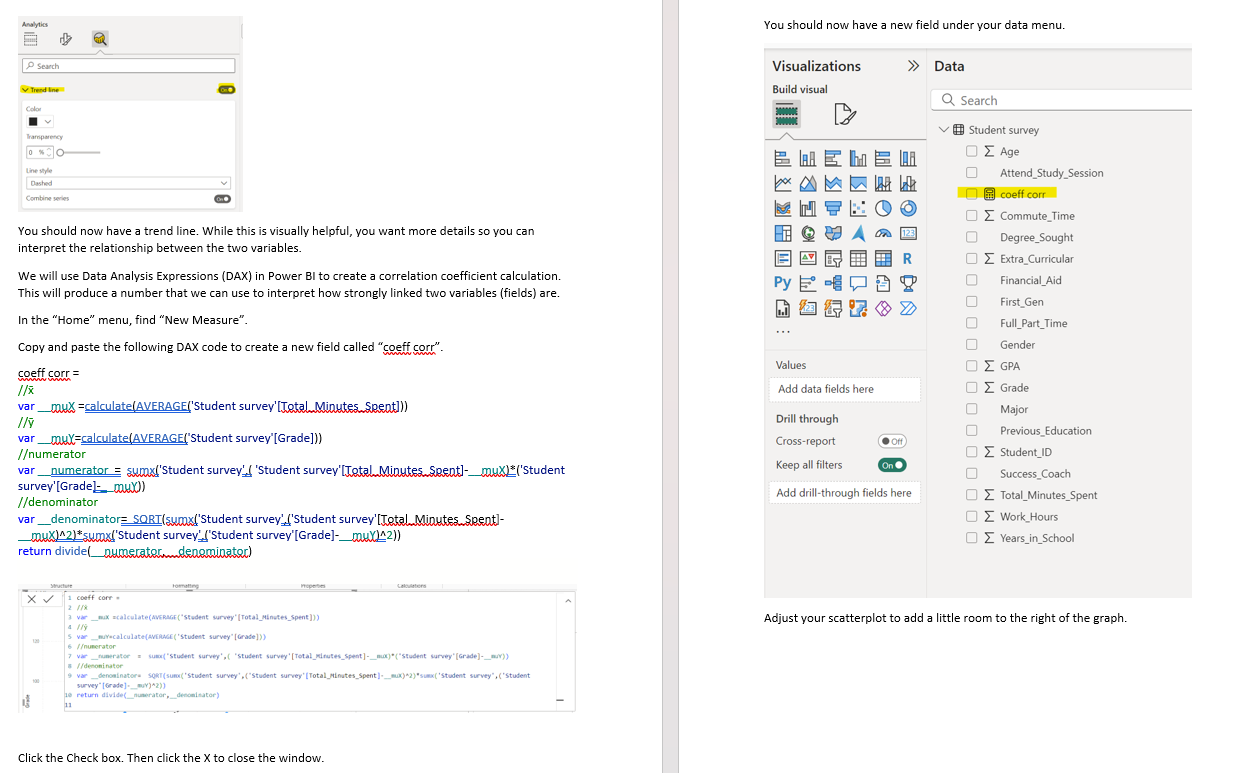The image size is (1234, 773).
Task: Disable the Combine series toggle
Action: (x=223, y=199)
